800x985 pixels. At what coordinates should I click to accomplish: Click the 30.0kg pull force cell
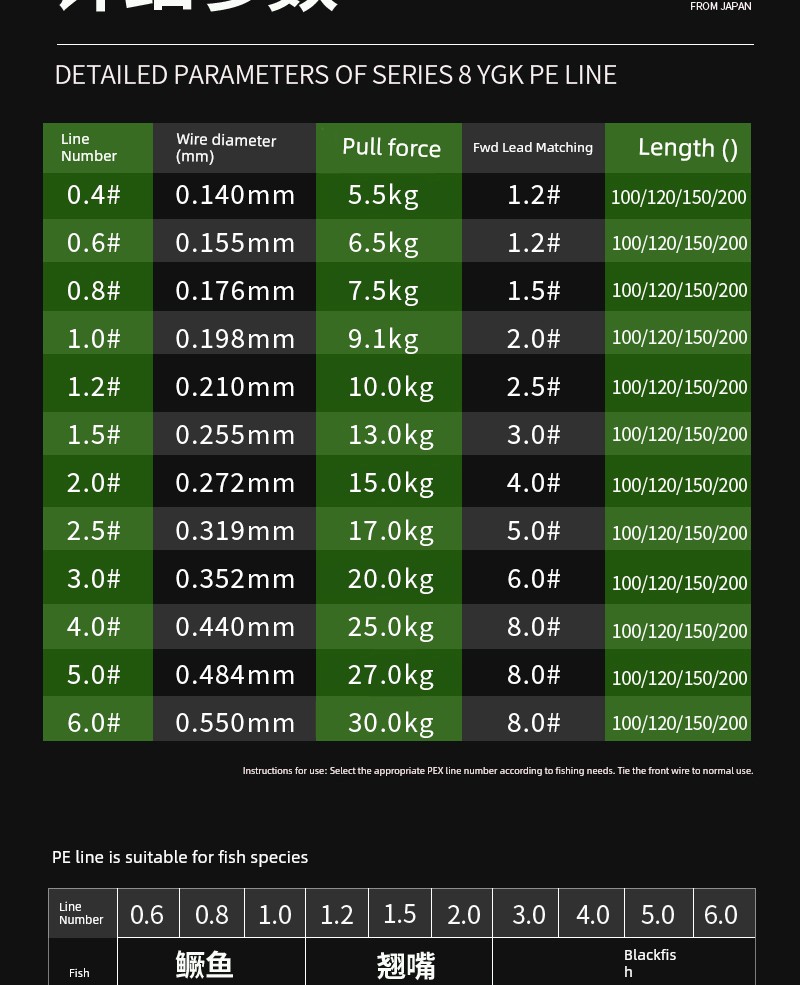[x=390, y=723]
